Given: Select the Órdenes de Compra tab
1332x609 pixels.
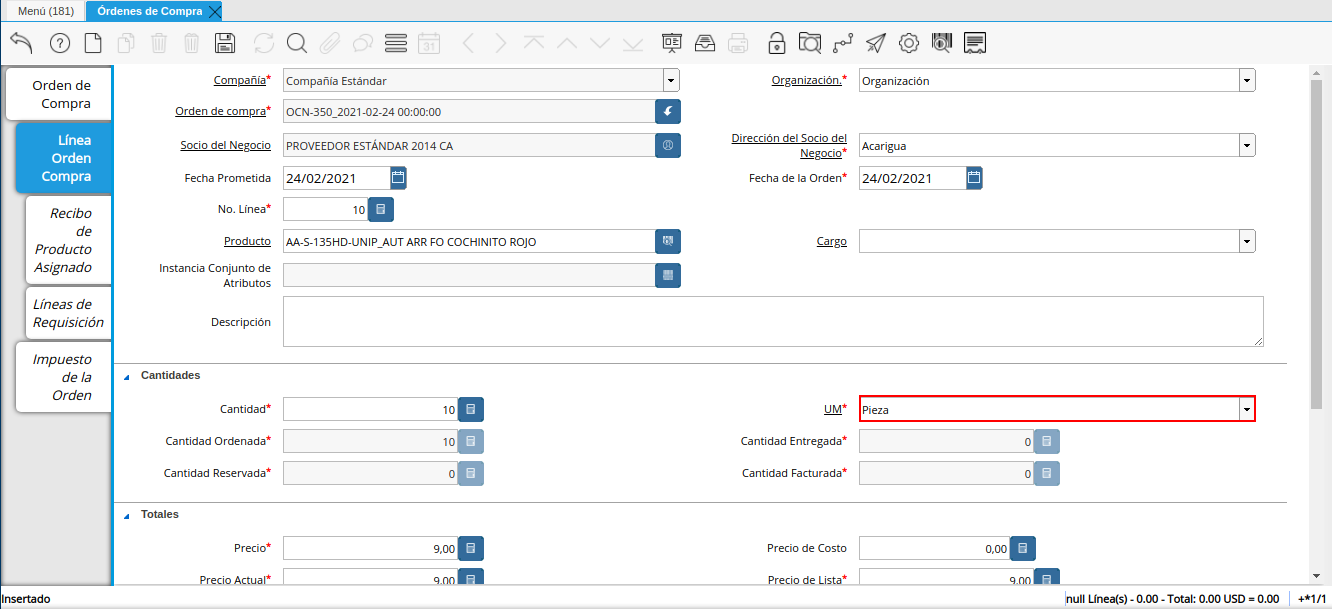Looking at the screenshot, I should click(149, 11).
